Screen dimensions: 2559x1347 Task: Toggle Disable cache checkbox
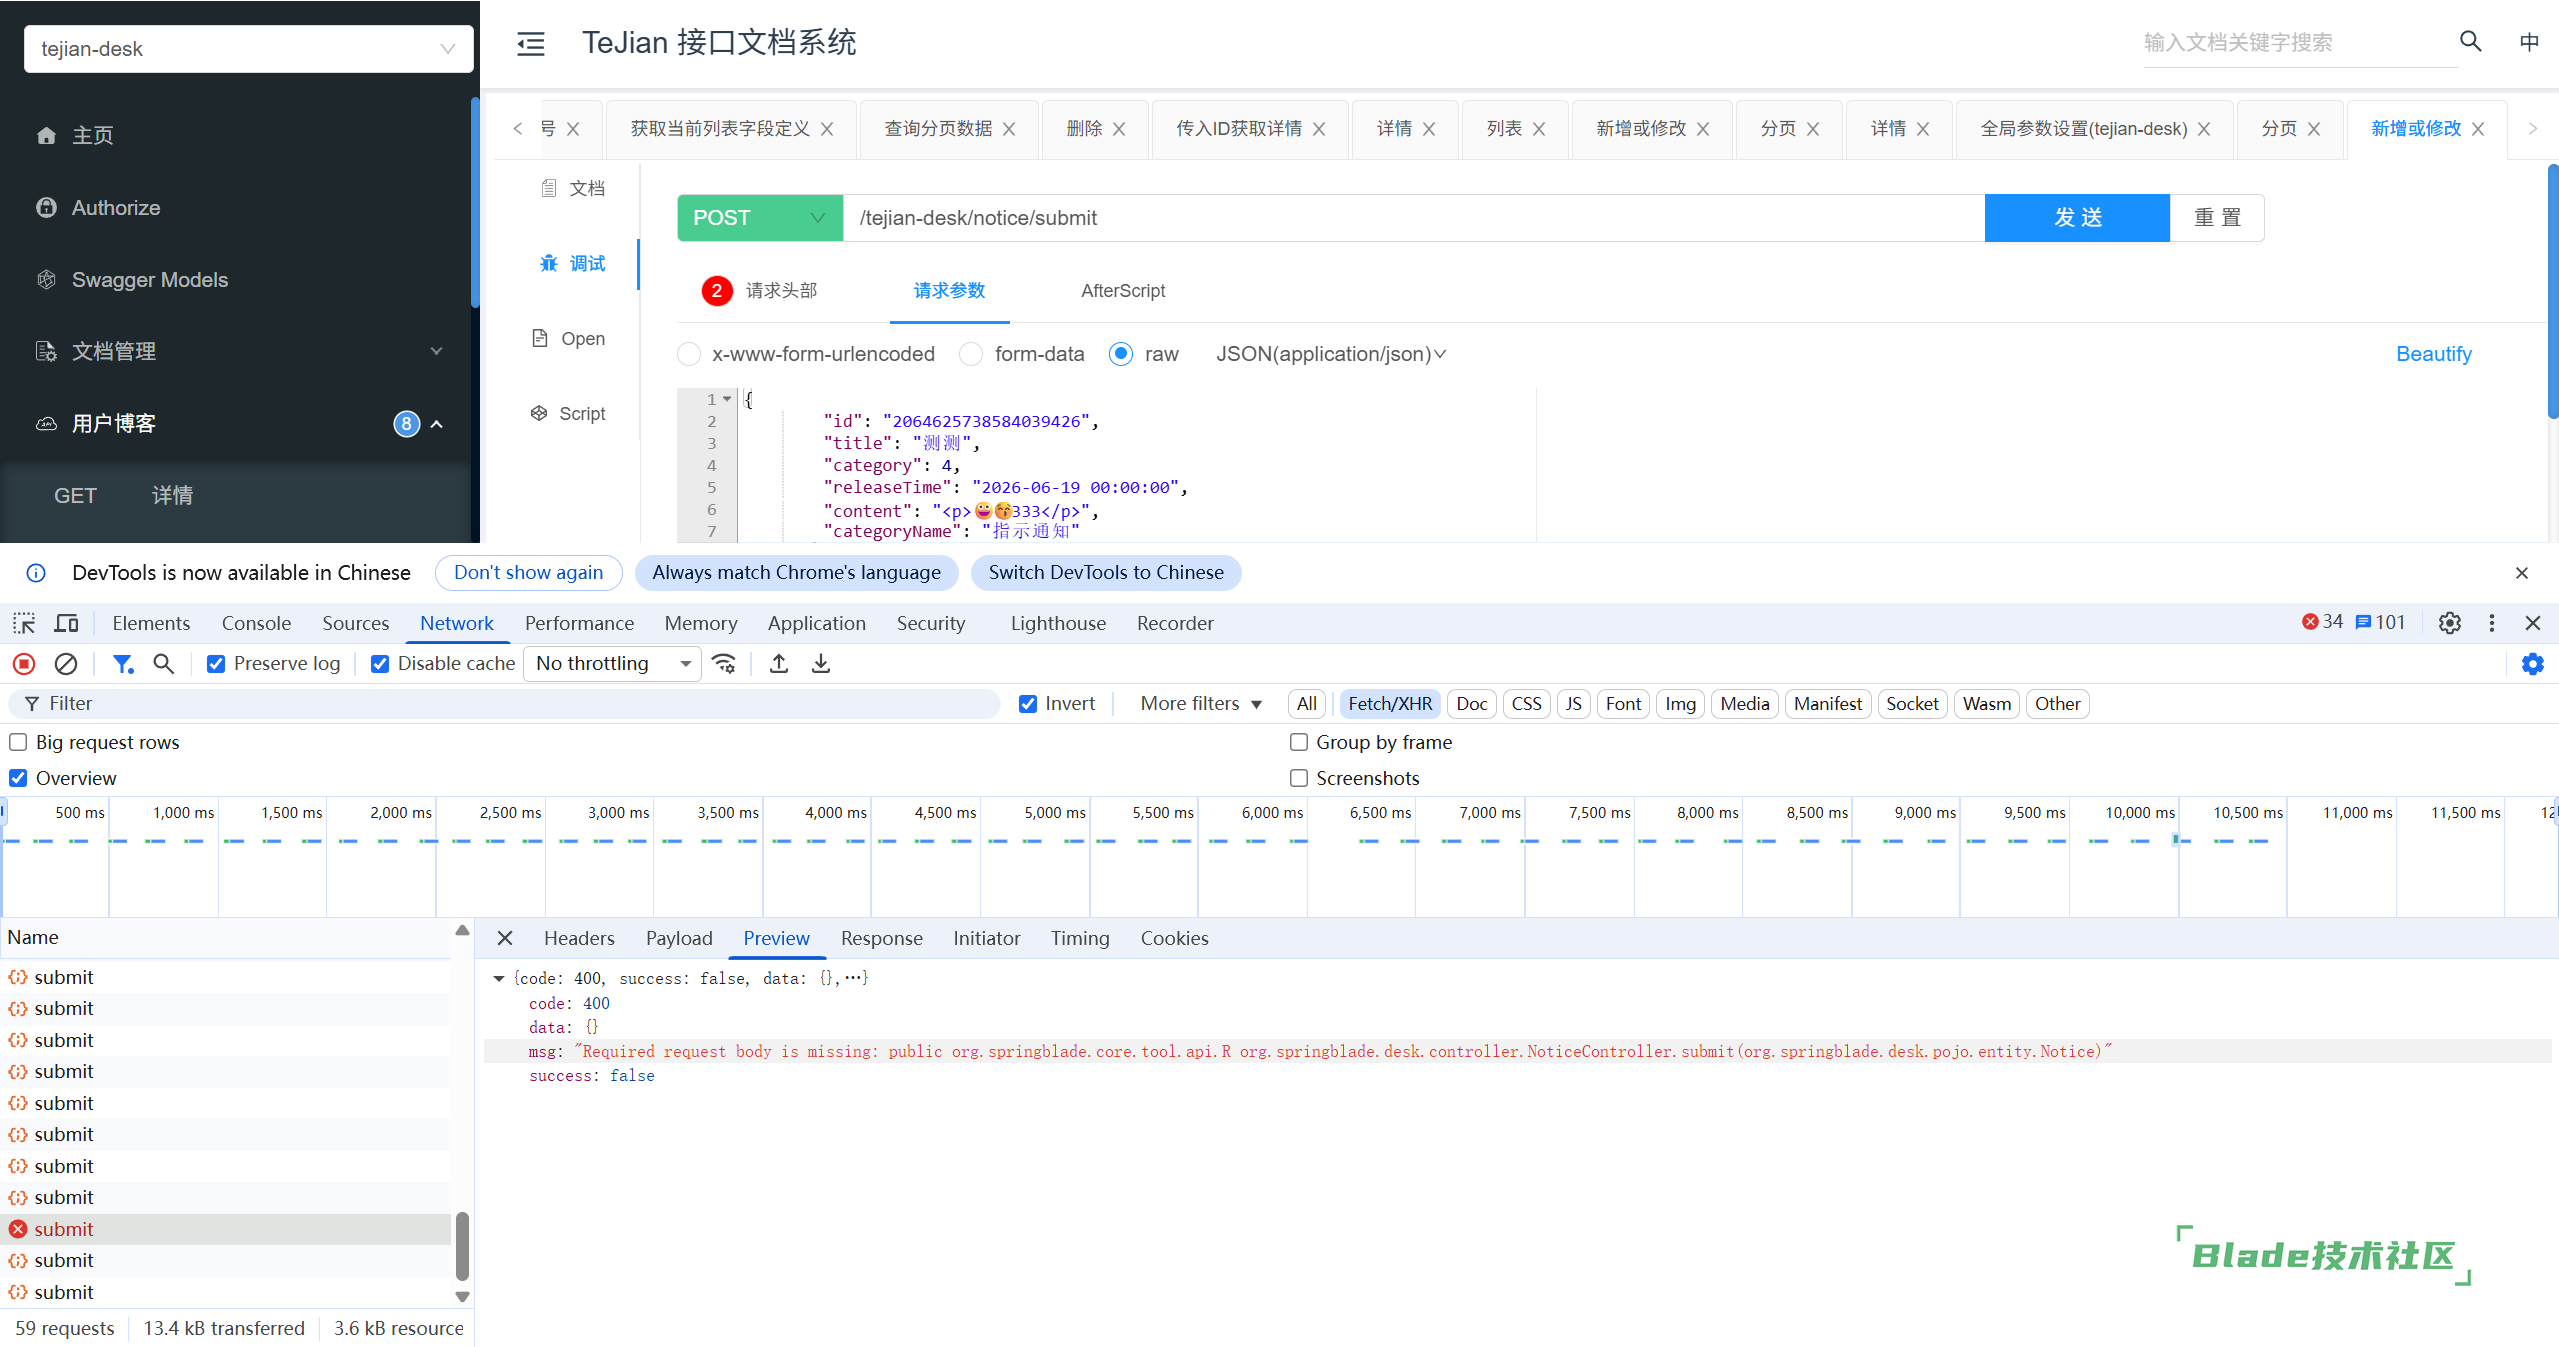click(x=380, y=664)
